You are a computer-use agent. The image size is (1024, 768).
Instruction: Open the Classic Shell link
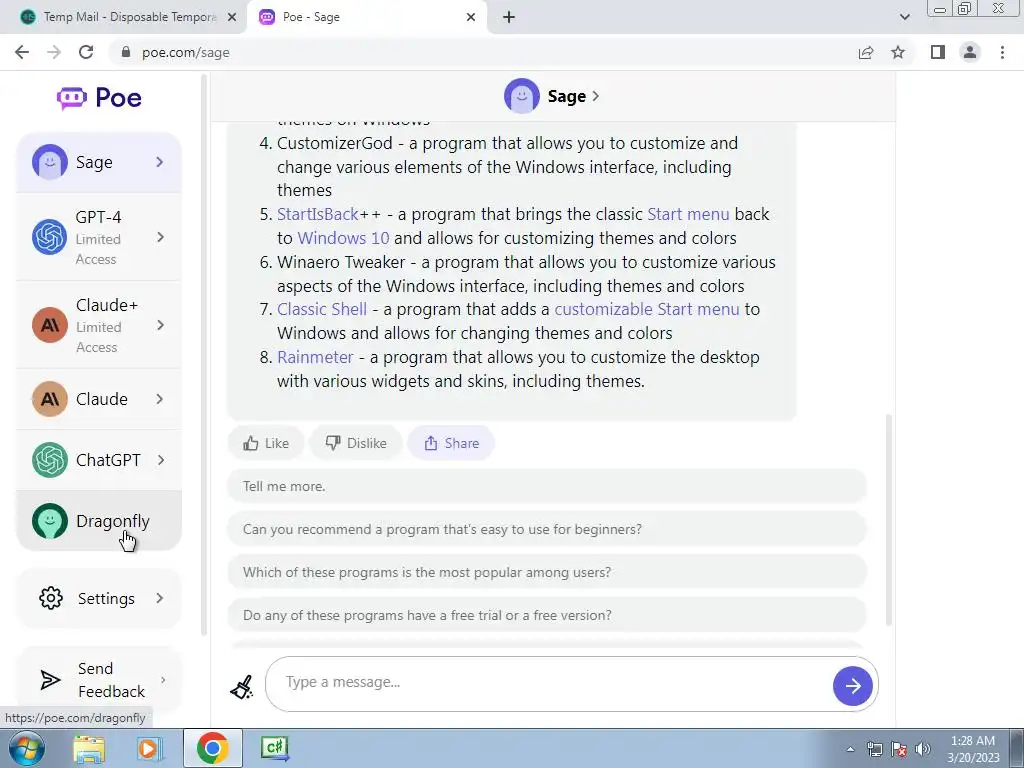pos(322,309)
